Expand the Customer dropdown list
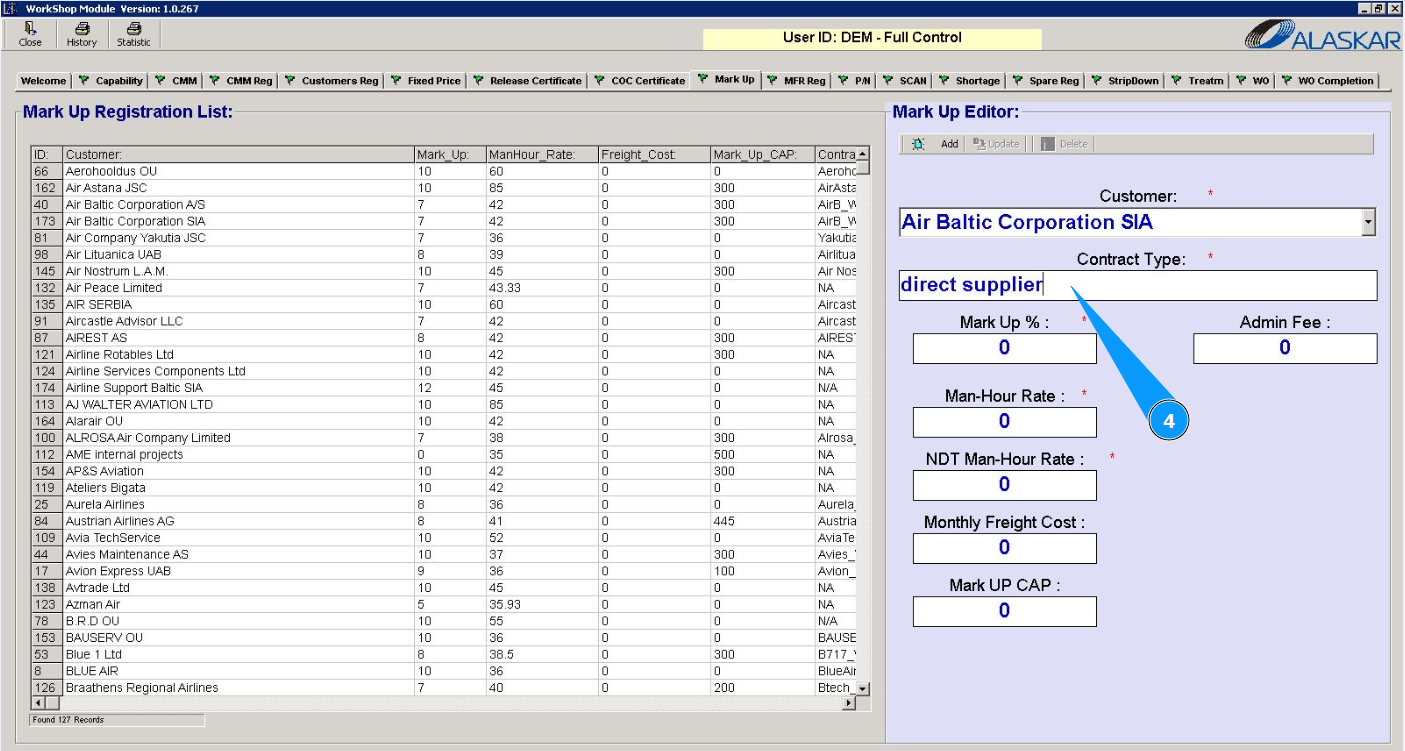 1368,223
